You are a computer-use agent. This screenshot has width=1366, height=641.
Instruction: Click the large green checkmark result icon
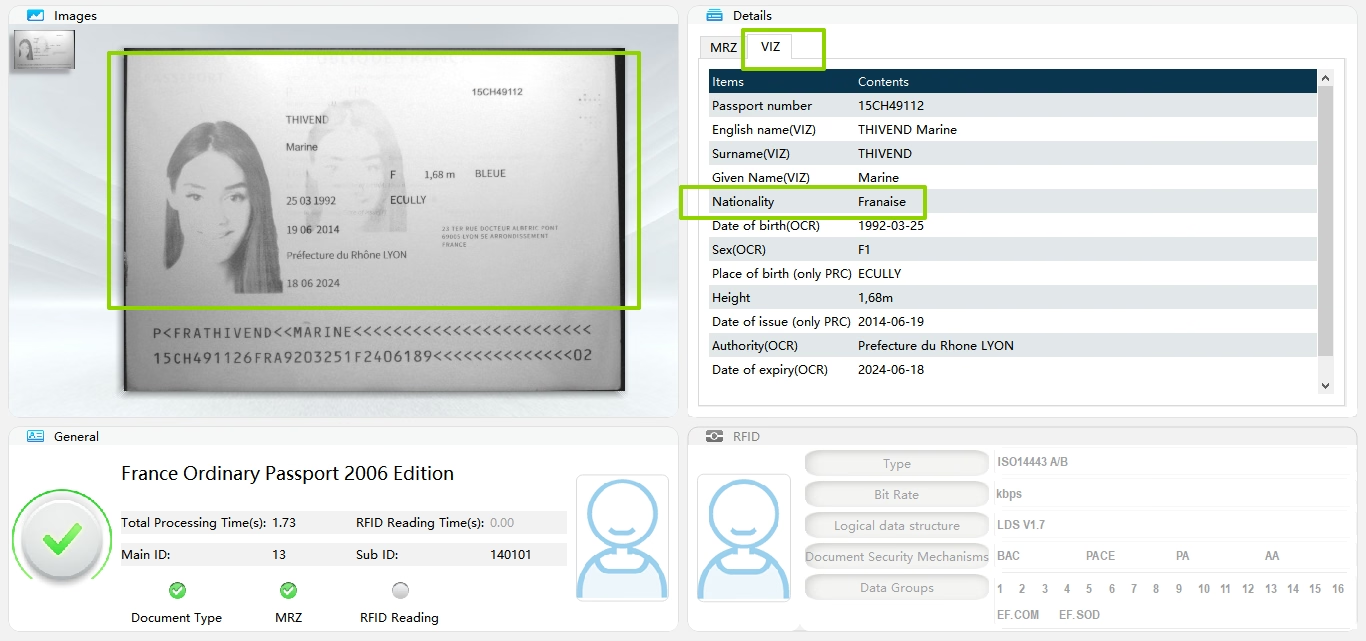pyautogui.click(x=61, y=539)
